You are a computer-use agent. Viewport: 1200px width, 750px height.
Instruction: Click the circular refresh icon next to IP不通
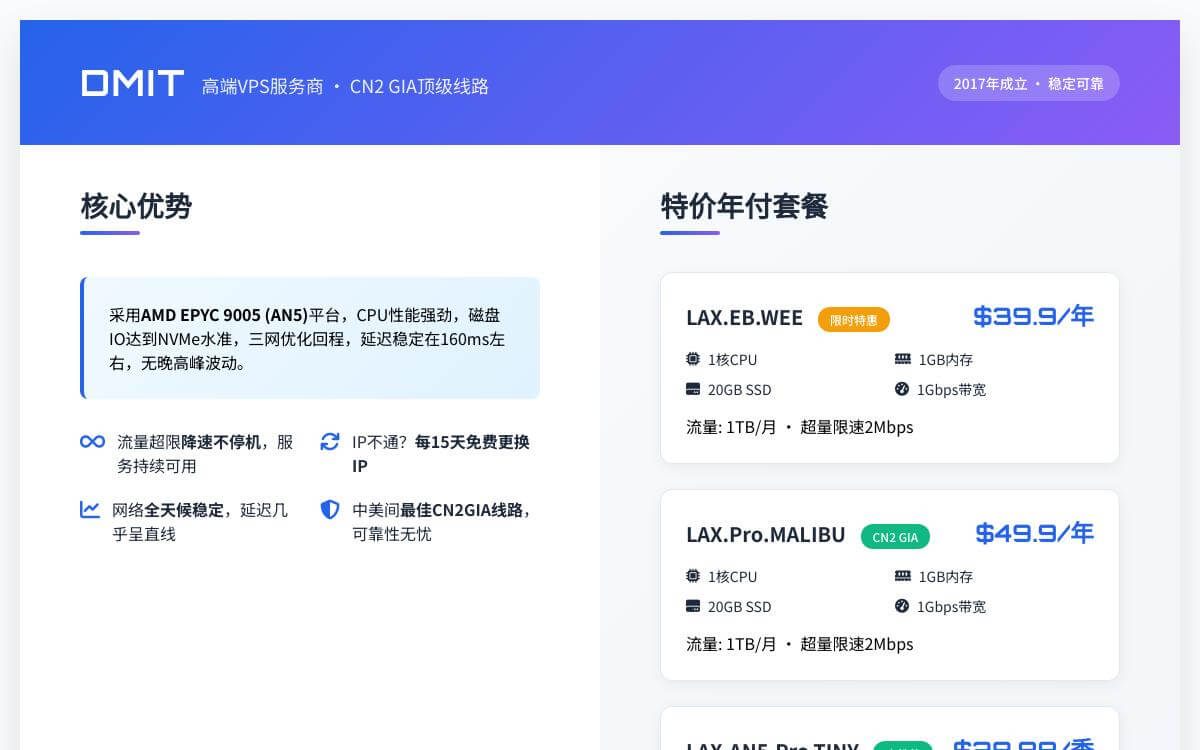pos(330,441)
